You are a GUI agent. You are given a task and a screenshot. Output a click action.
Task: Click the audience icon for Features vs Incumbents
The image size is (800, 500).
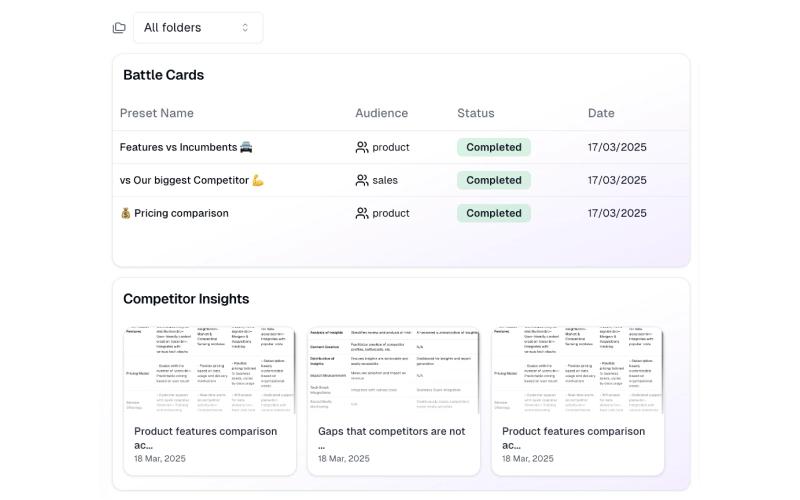[x=362, y=147]
